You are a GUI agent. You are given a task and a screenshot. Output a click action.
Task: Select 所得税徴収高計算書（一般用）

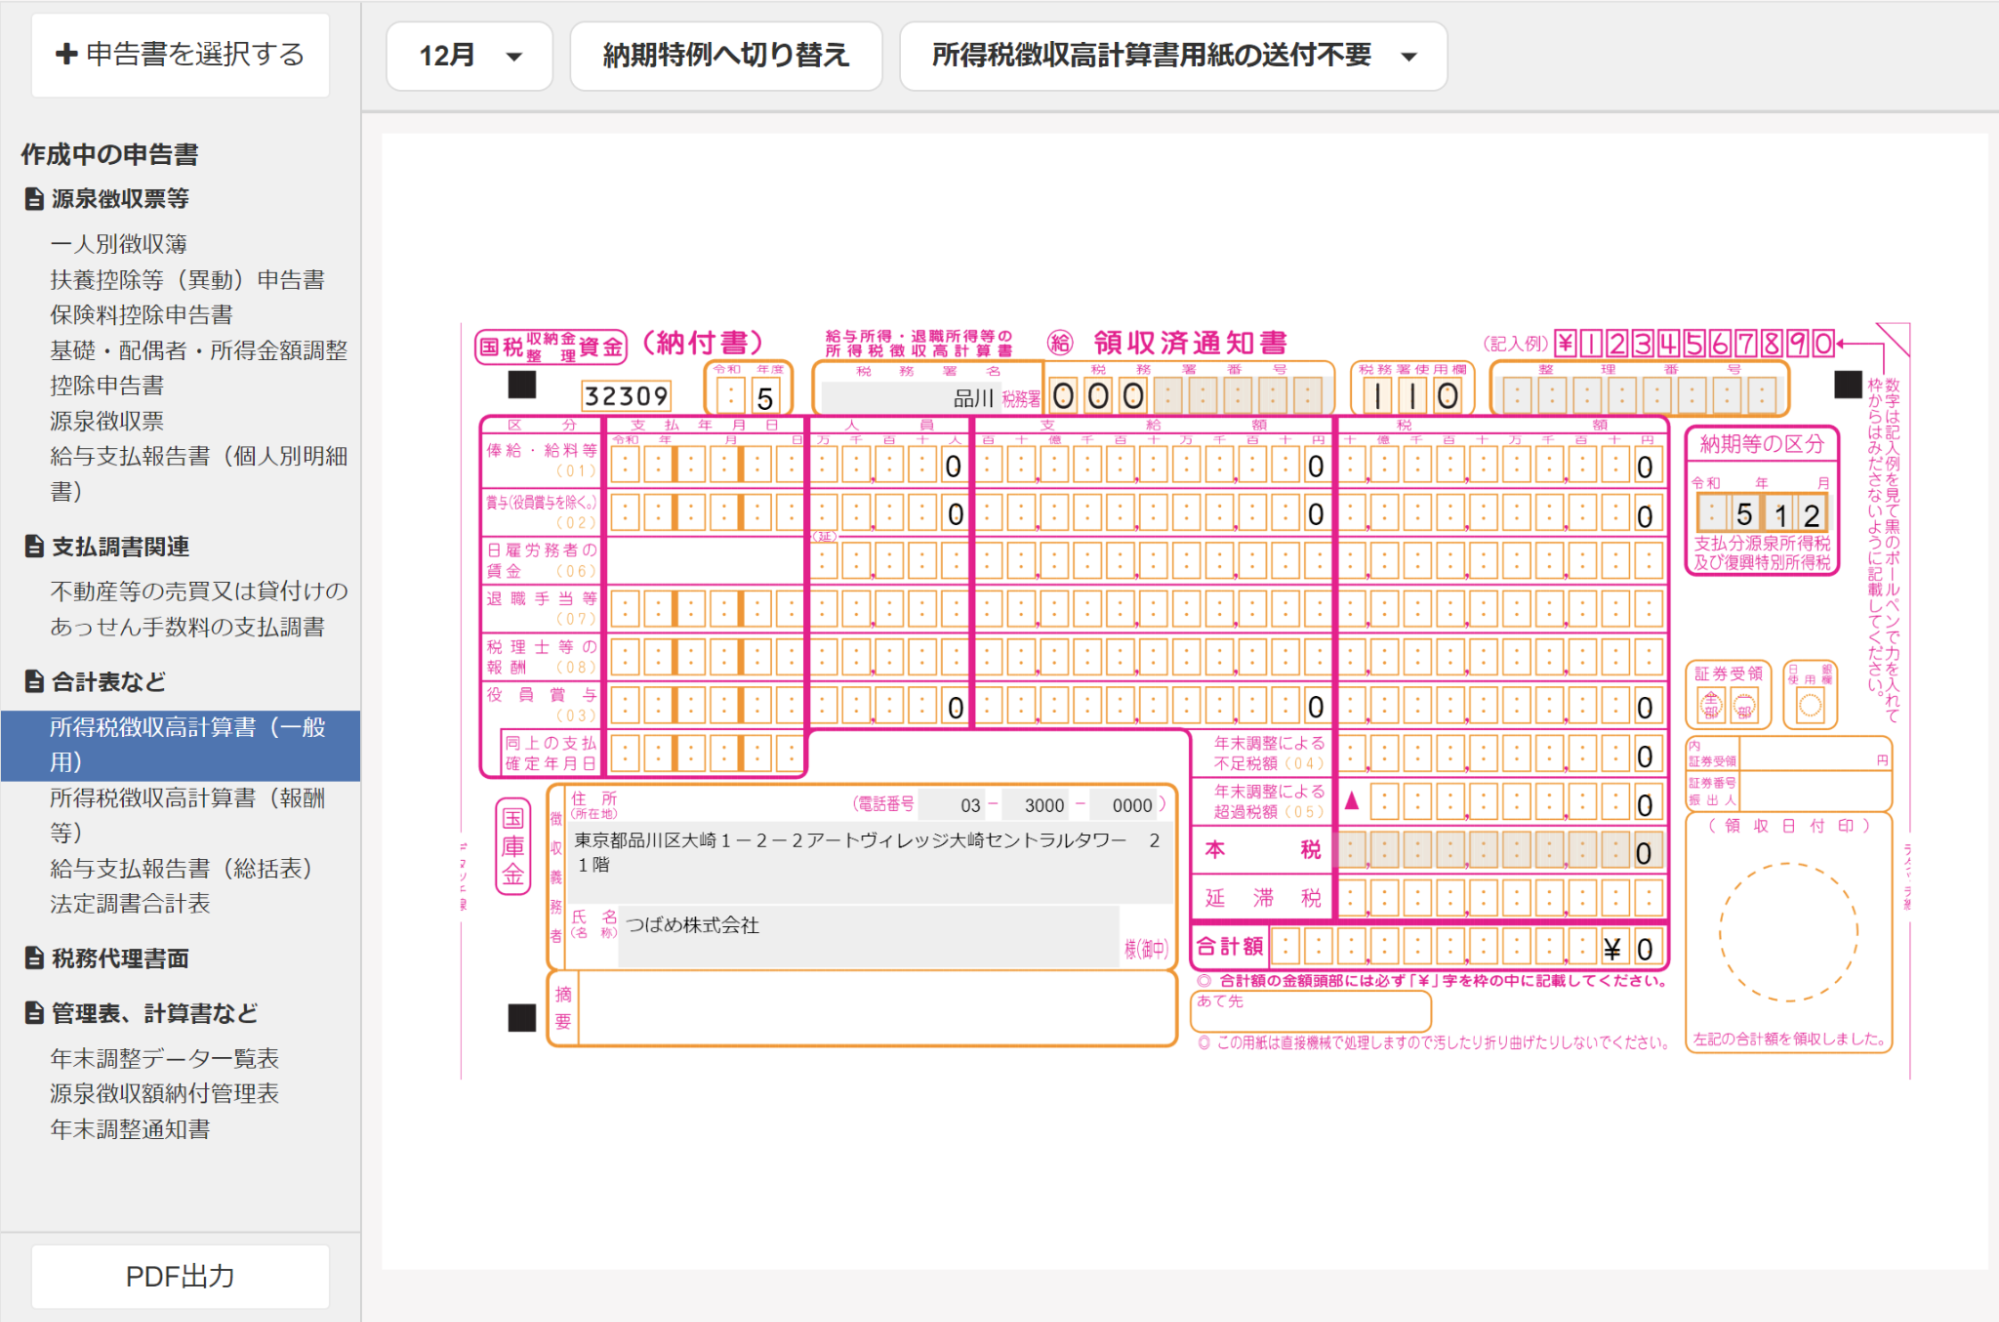point(181,745)
